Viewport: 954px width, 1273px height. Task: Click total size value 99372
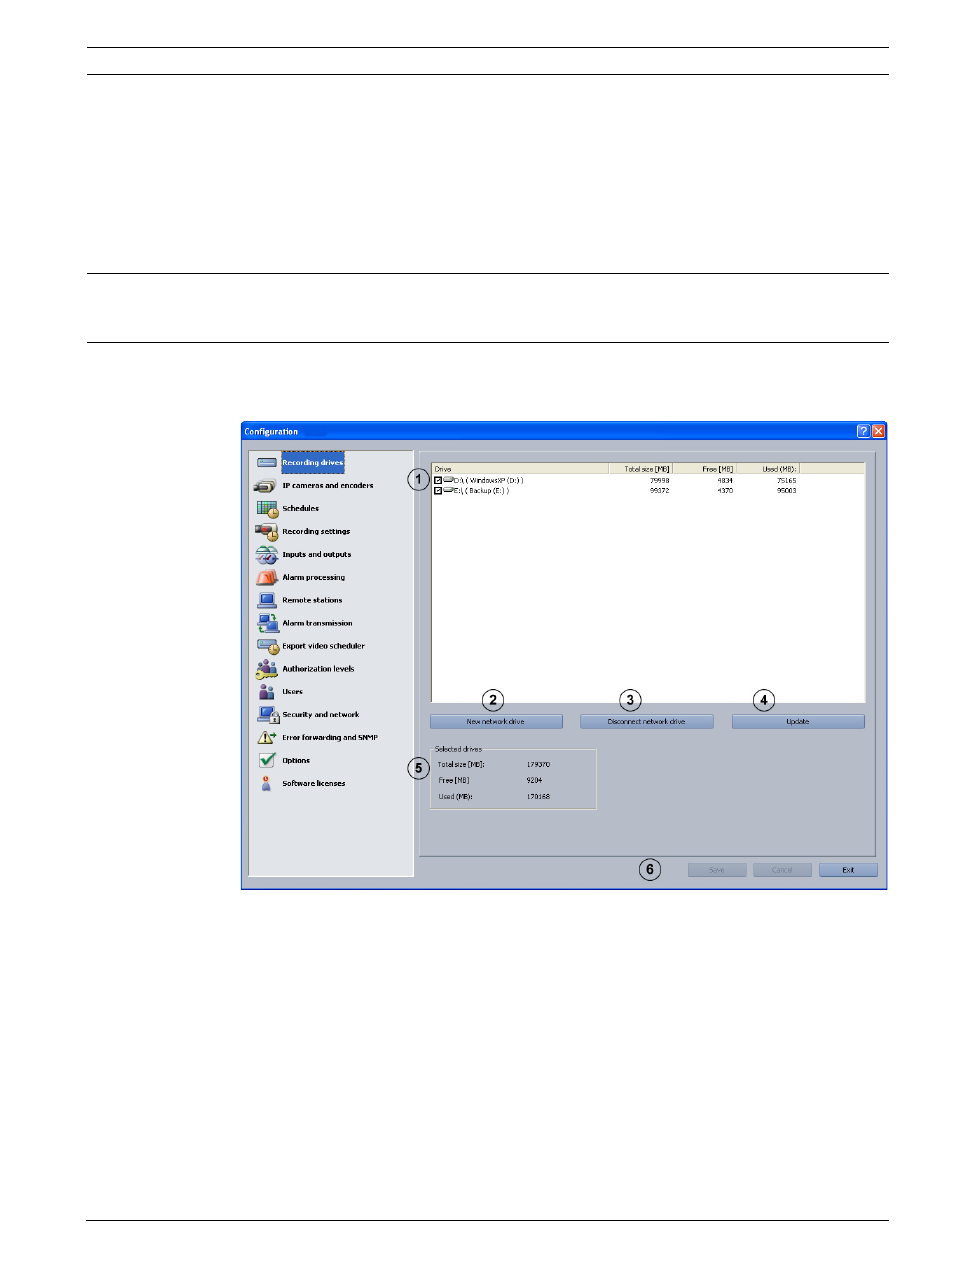[660, 491]
